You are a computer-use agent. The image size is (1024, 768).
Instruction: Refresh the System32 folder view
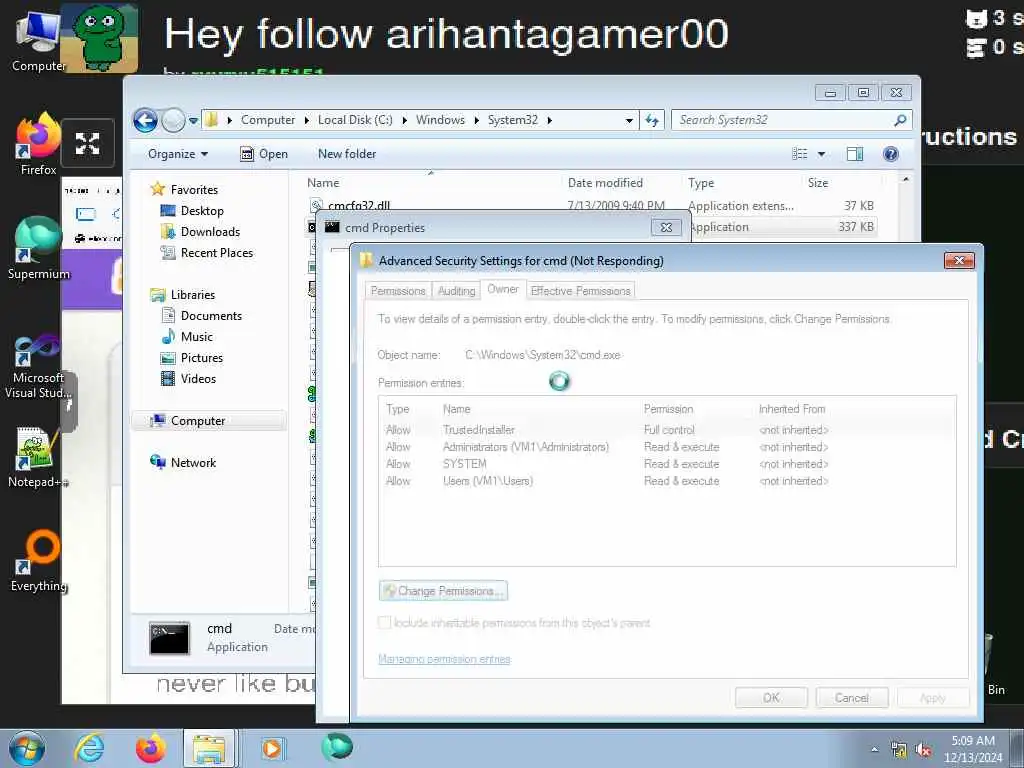click(x=652, y=120)
